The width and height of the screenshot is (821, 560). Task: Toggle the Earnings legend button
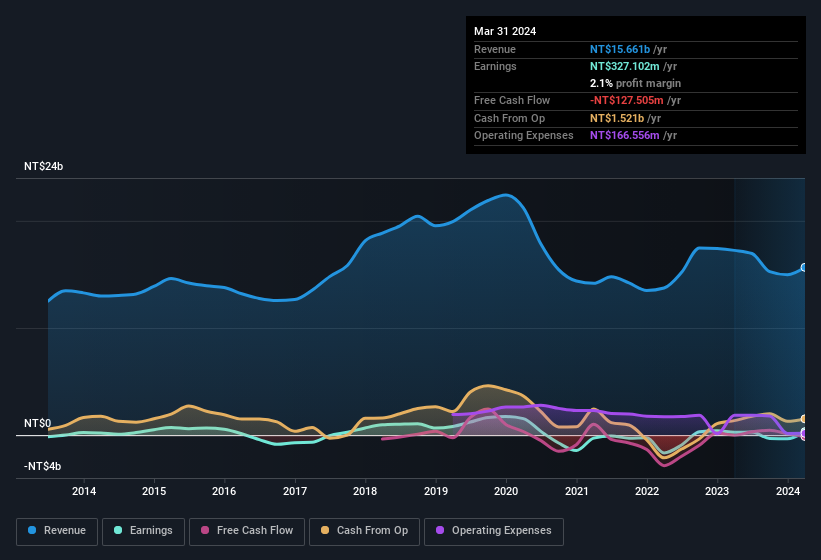point(143,531)
